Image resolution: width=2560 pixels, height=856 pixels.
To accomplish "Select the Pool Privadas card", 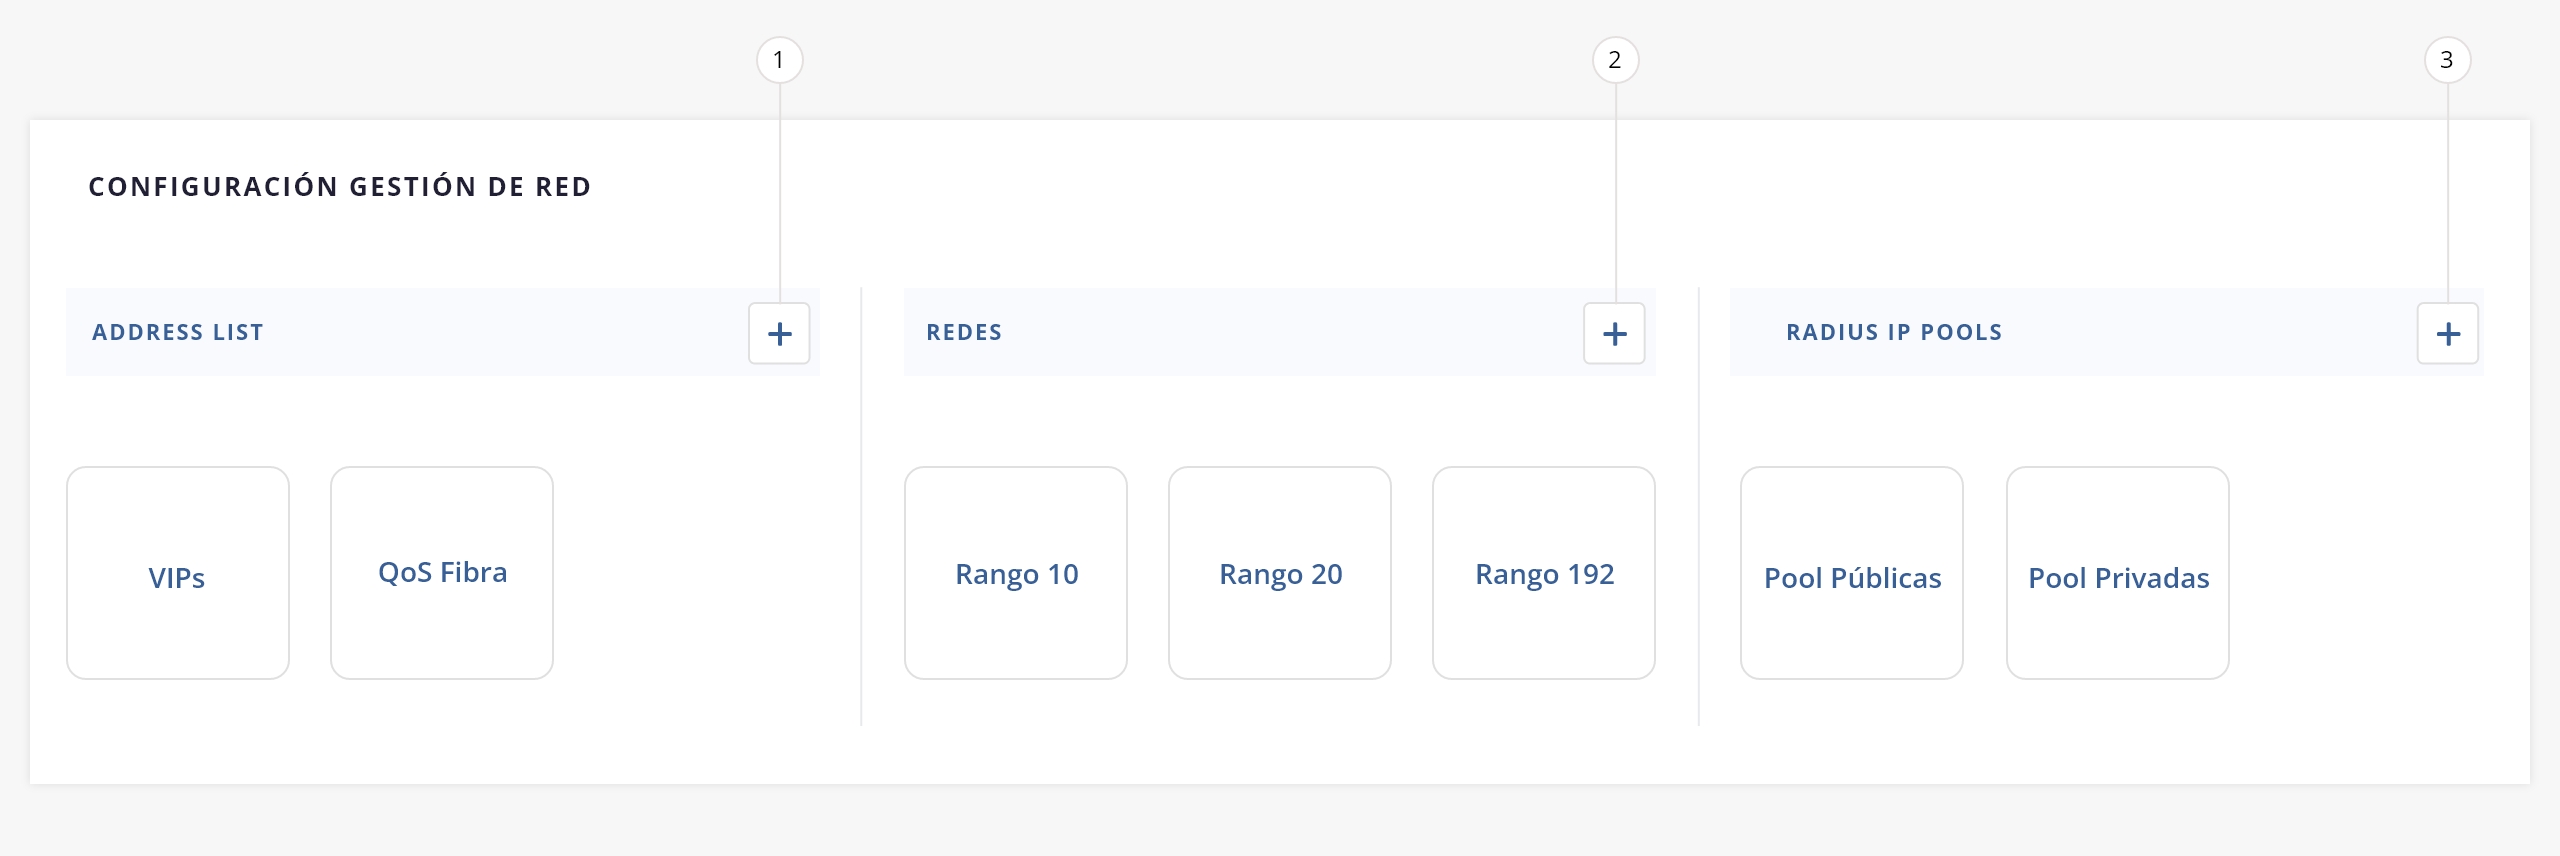I will point(2118,573).
